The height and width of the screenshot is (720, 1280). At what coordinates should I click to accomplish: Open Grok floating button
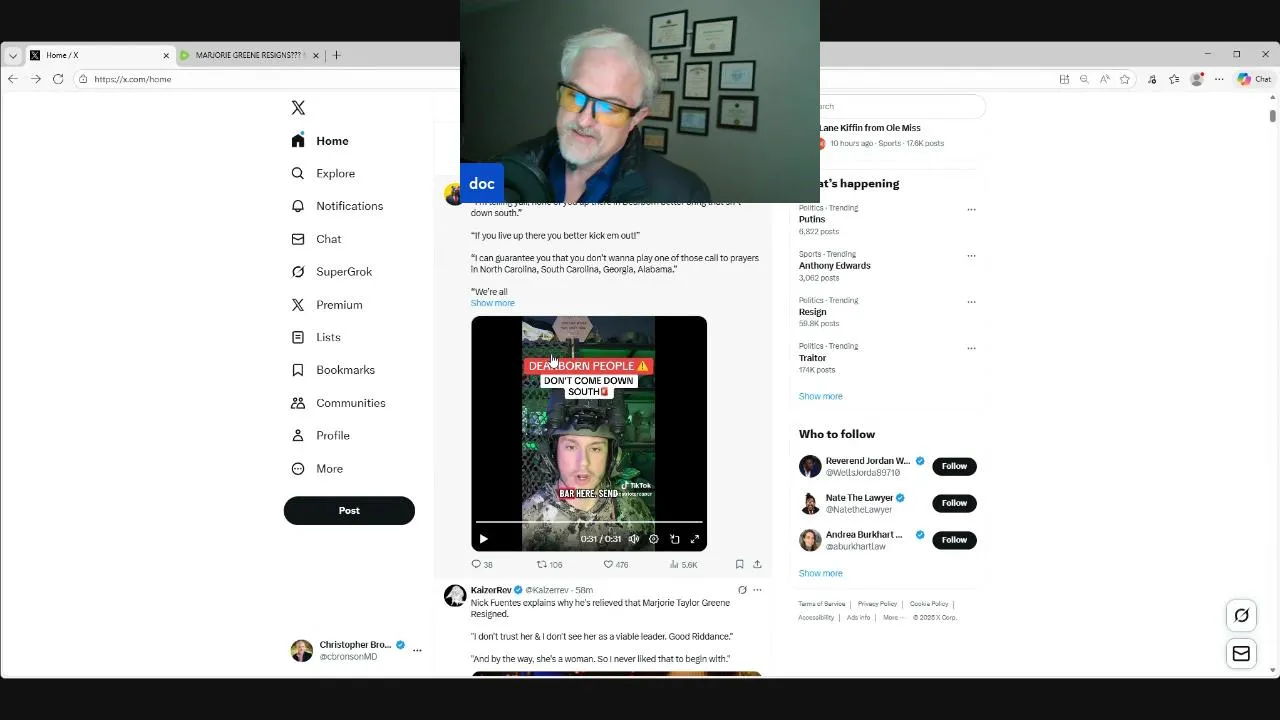[x=1241, y=616]
